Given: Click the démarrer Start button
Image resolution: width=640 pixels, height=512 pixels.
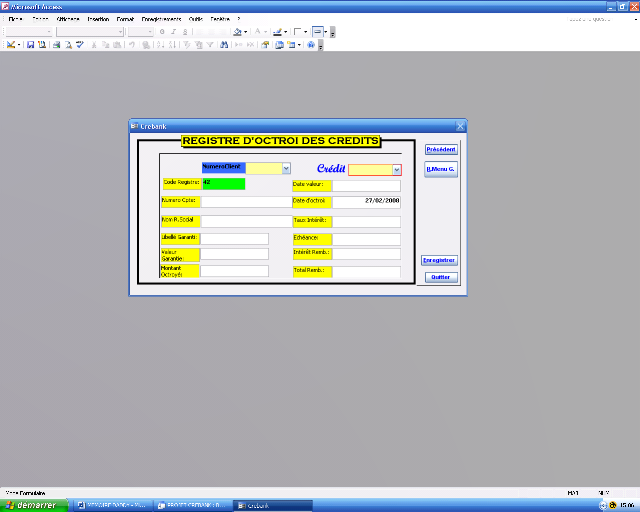Looking at the screenshot, I should coord(35,505).
